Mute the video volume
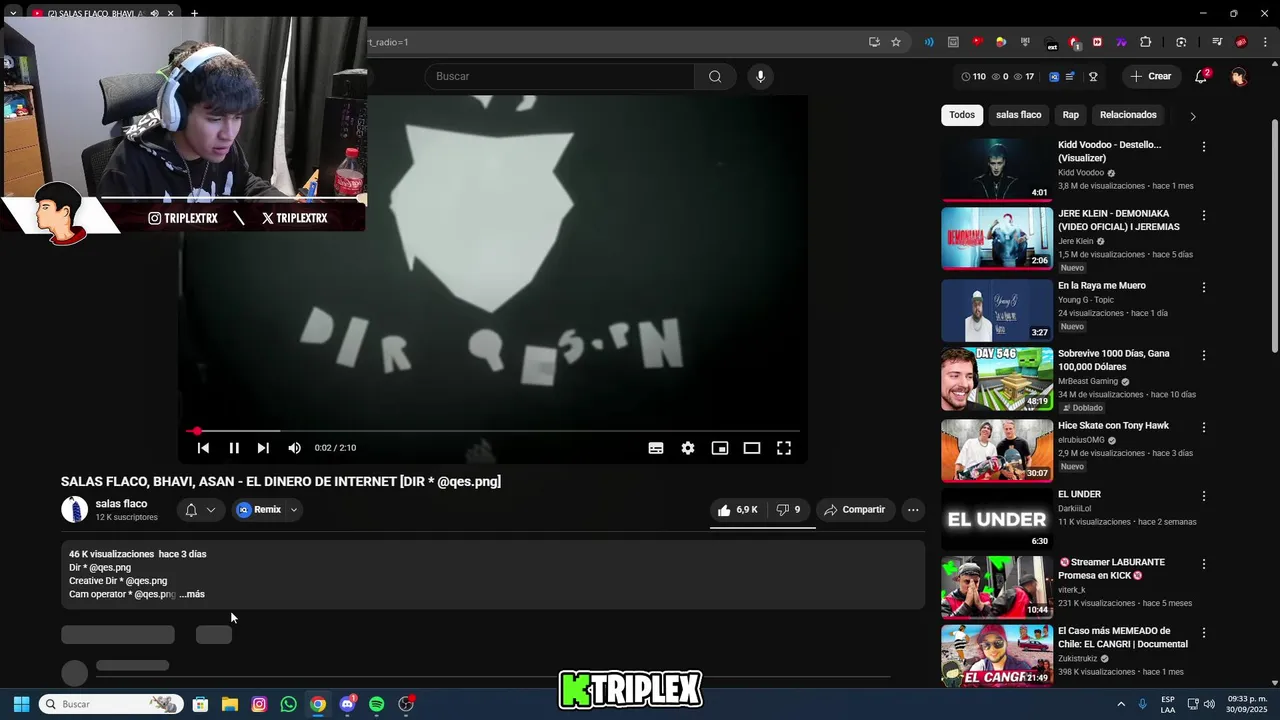Image resolution: width=1280 pixels, height=720 pixels. [x=294, y=448]
